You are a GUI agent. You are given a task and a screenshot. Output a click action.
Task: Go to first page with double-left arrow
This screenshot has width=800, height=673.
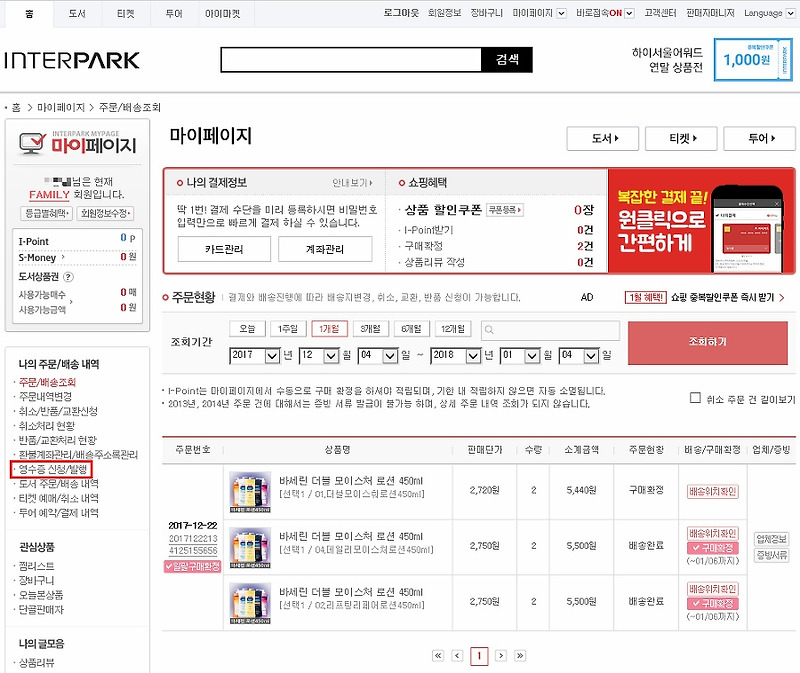tap(438, 656)
